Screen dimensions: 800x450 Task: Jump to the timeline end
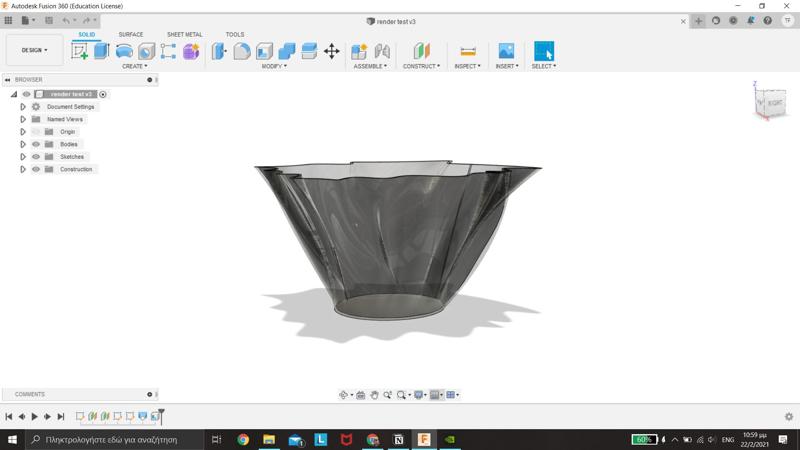pyautogui.click(x=61, y=416)
